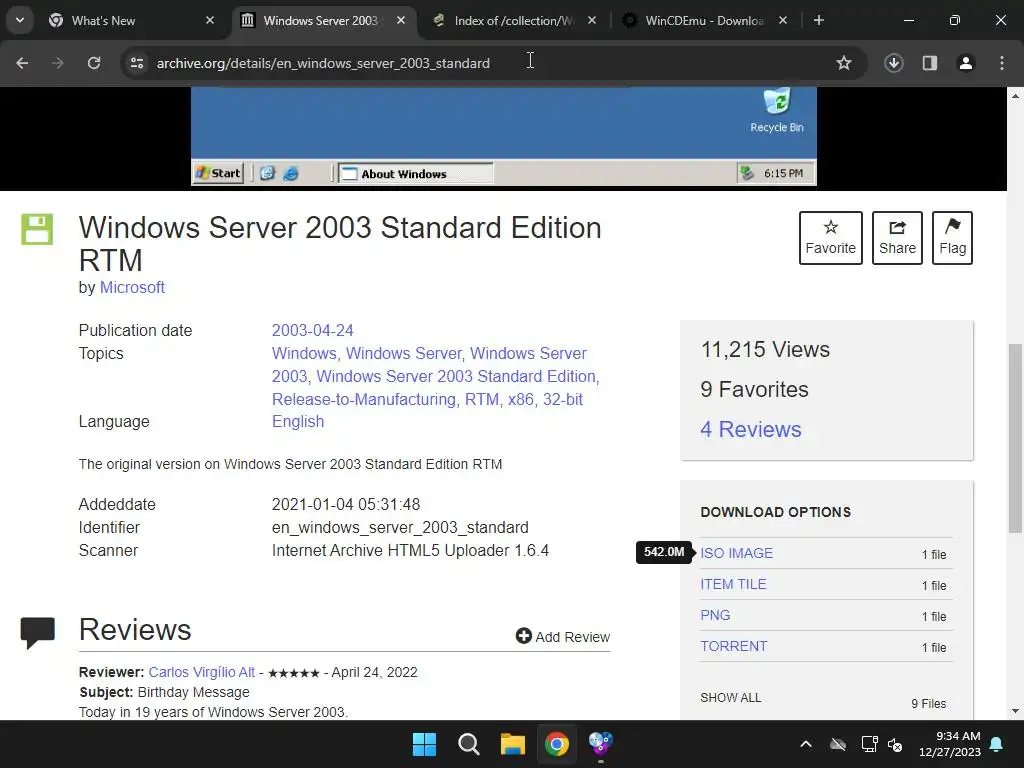
Task: Switch to the What's New tab
Action: point(131,20)
